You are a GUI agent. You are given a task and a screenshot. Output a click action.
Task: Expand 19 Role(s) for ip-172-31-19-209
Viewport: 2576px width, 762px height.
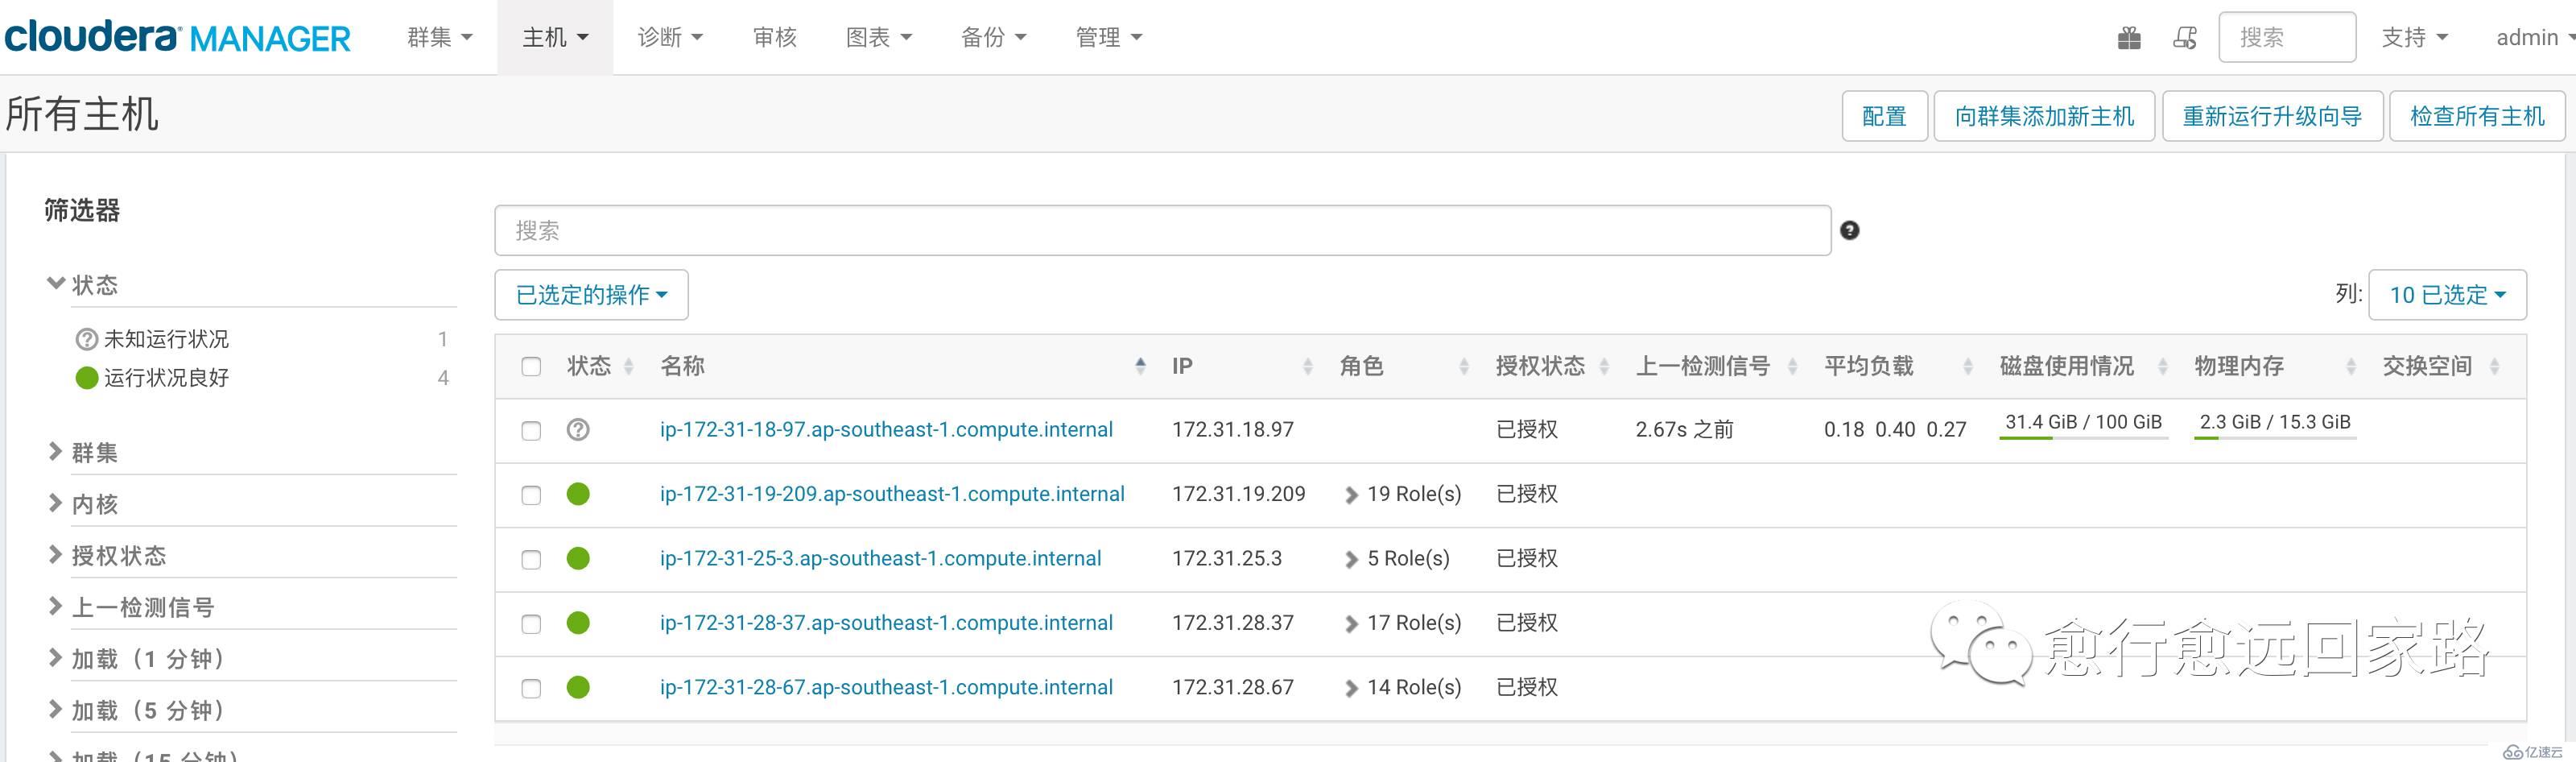coord(1403,494)
